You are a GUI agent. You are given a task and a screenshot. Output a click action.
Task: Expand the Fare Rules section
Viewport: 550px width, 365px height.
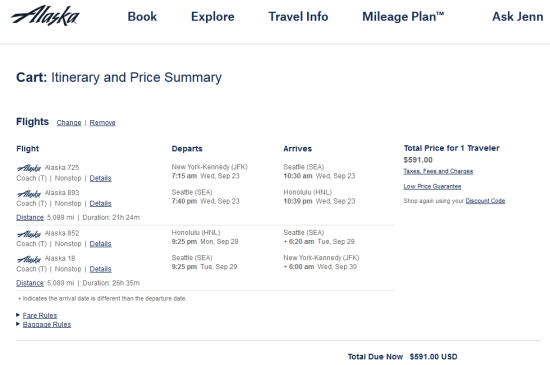click(x=40, y=315)
